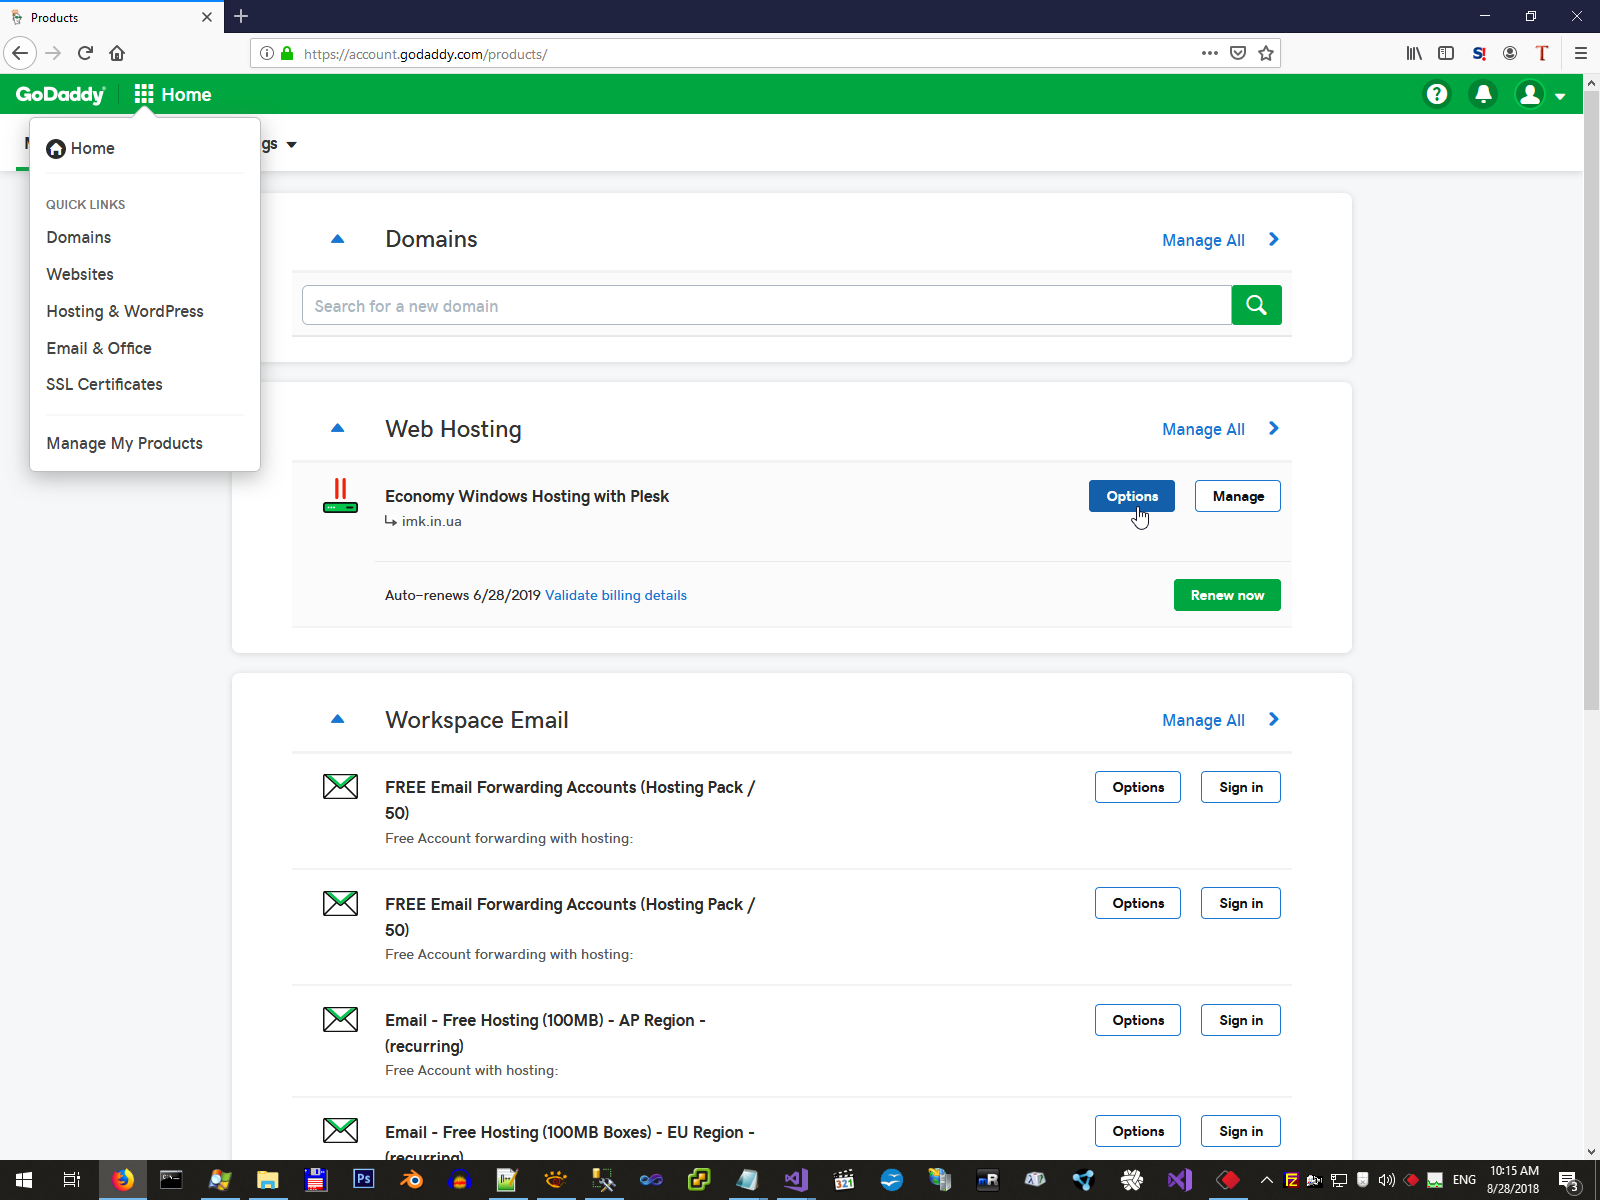Click Manage All for Workspace Email
This screenshot has width=1600, height=1200.
coord(1203,720)
